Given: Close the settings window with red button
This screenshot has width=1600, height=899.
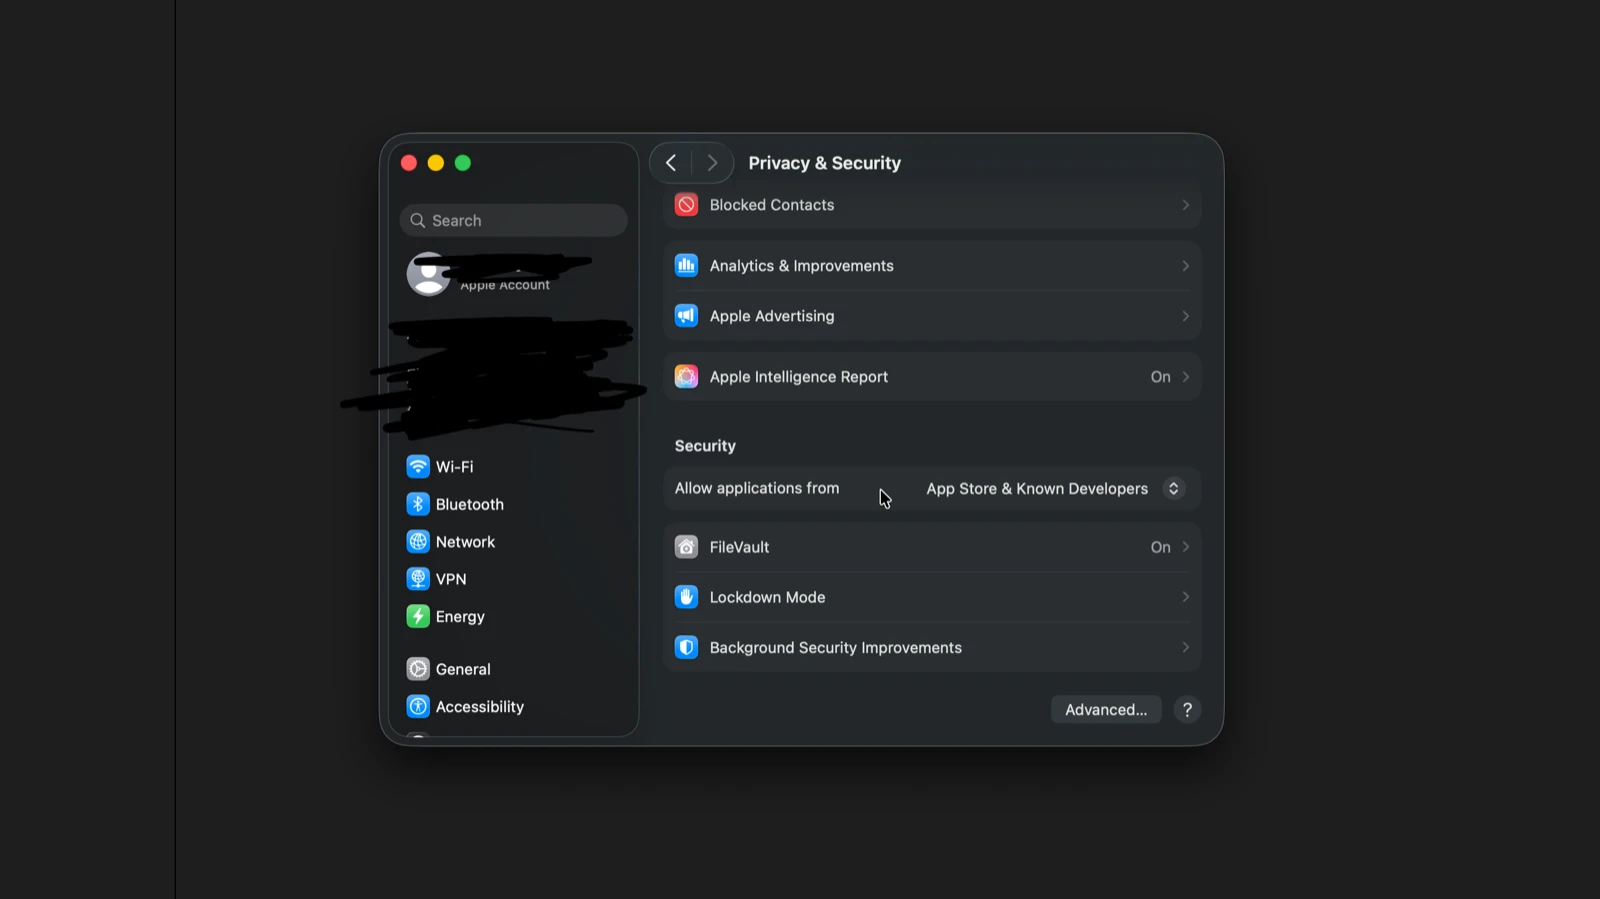Looking at the screenshot, I should [x=409, y=163].
